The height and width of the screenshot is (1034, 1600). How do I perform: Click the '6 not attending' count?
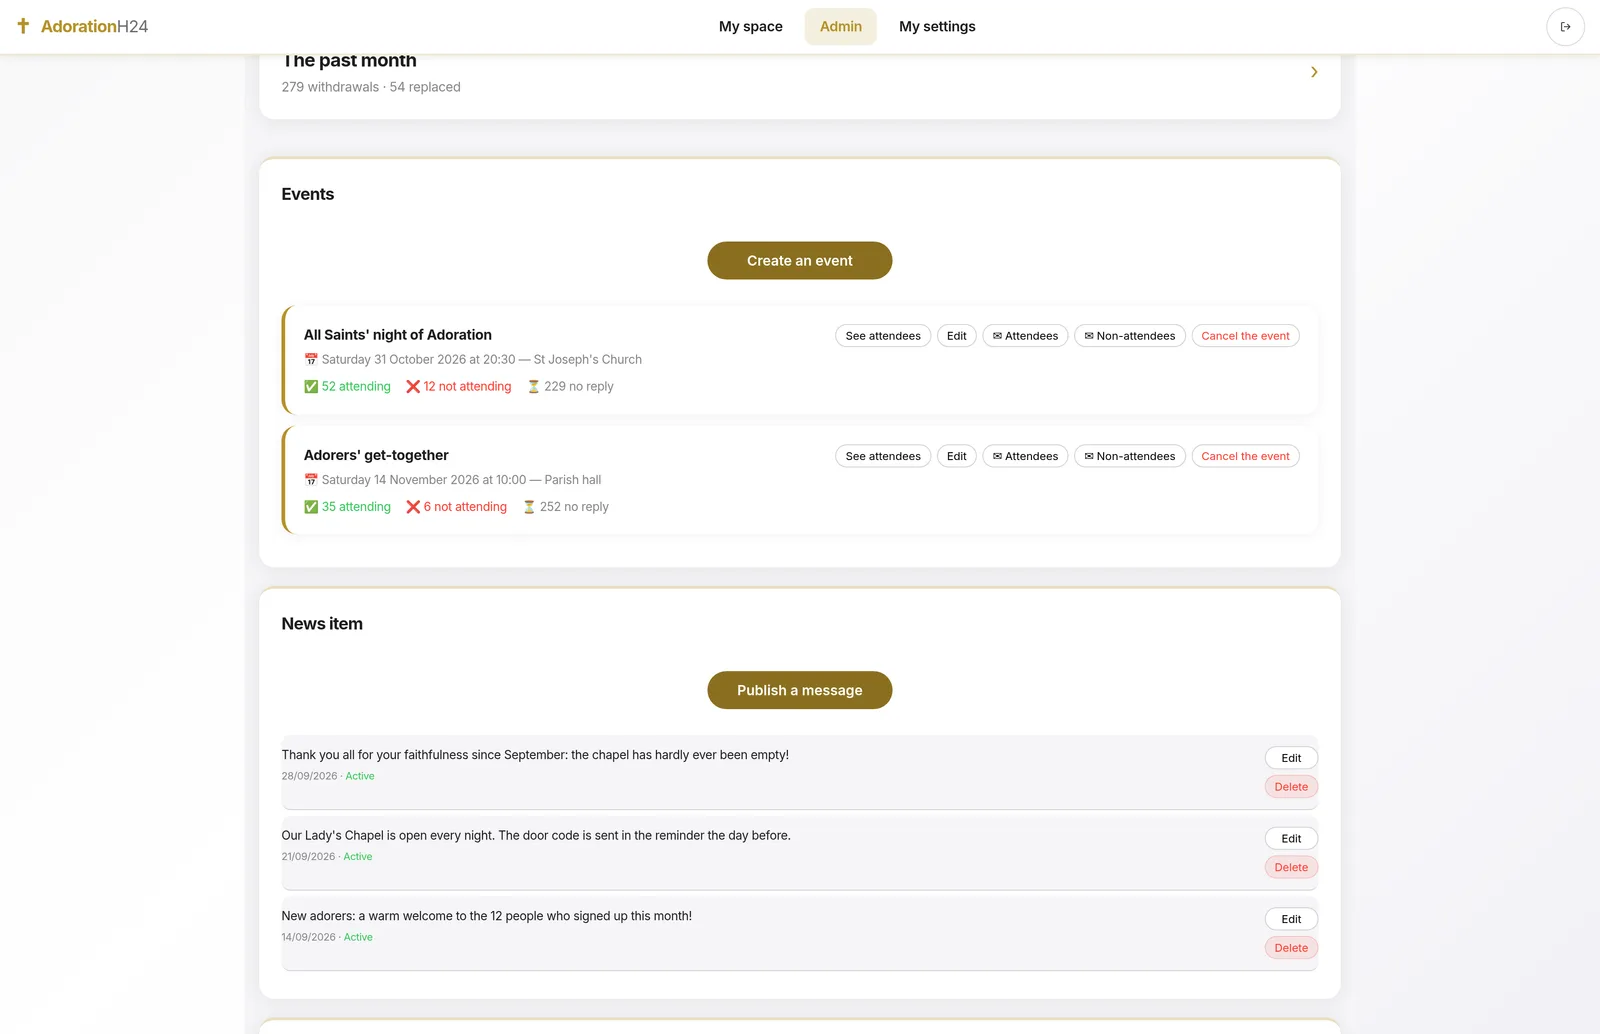pyautogui.click(x=456, y=507)
